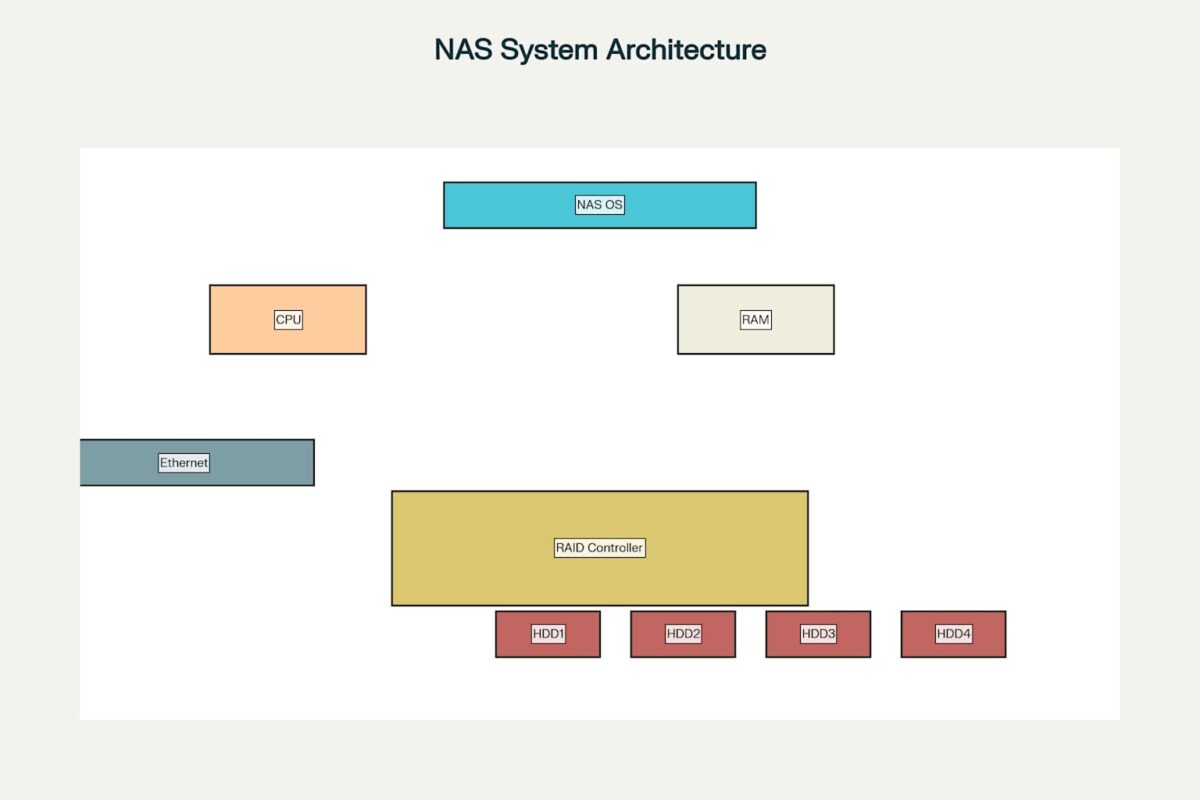Select the NAS OS block

[x=600, y=205]
